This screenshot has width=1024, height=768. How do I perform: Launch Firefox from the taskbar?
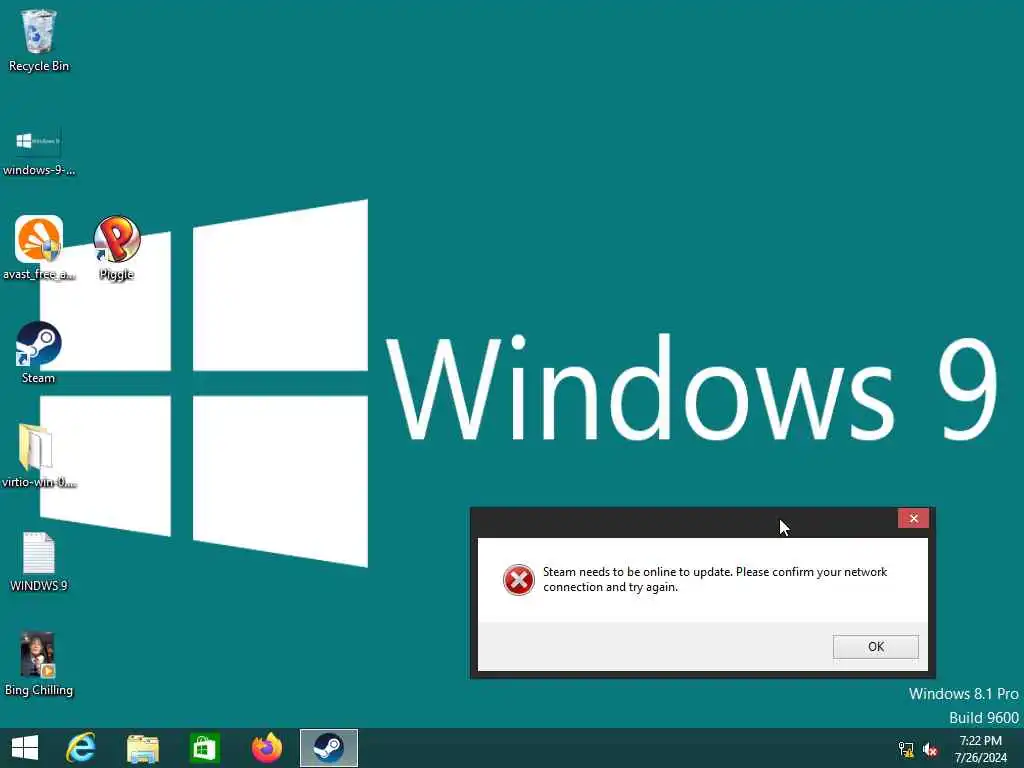[266, 748]
